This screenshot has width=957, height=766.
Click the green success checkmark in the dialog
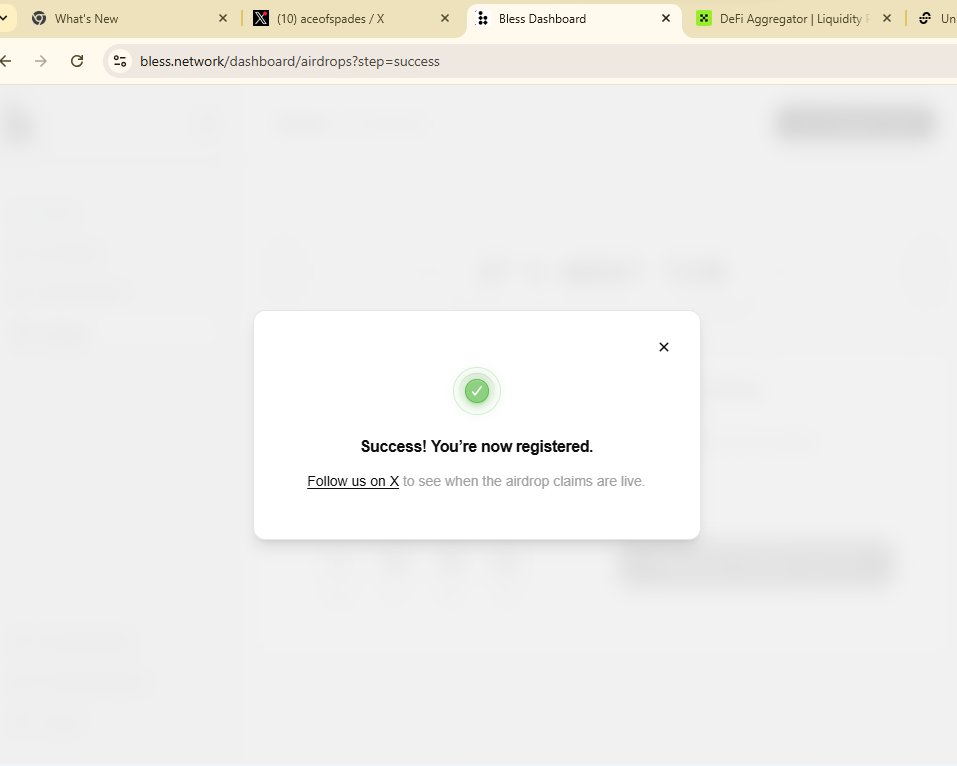click(x=476, y=391)
